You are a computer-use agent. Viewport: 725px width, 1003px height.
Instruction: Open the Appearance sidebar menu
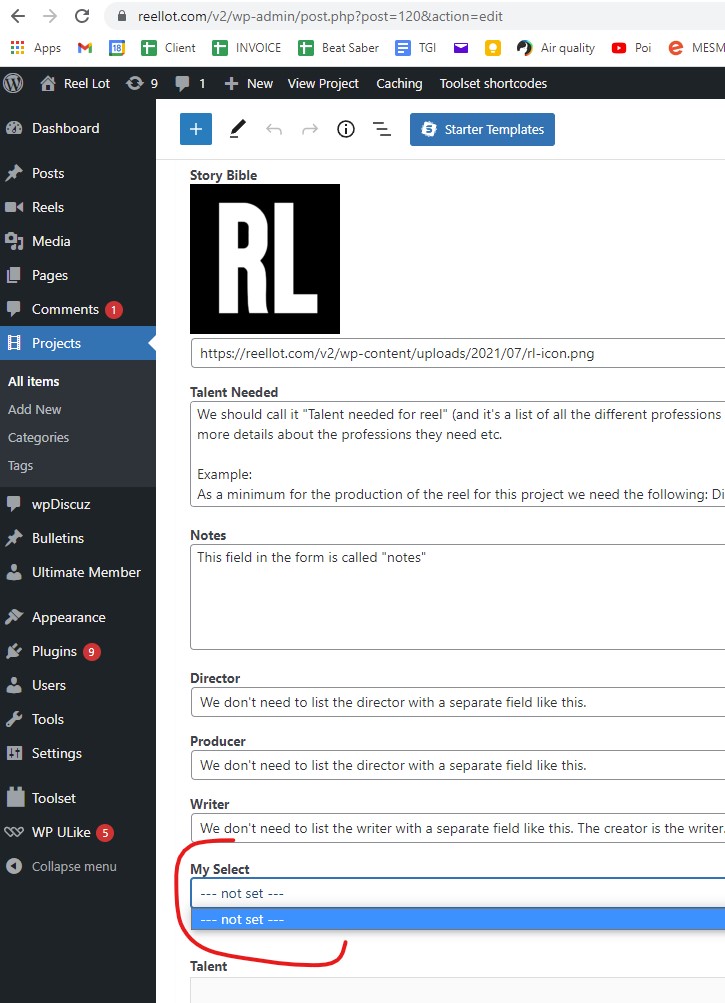(77, 617)
